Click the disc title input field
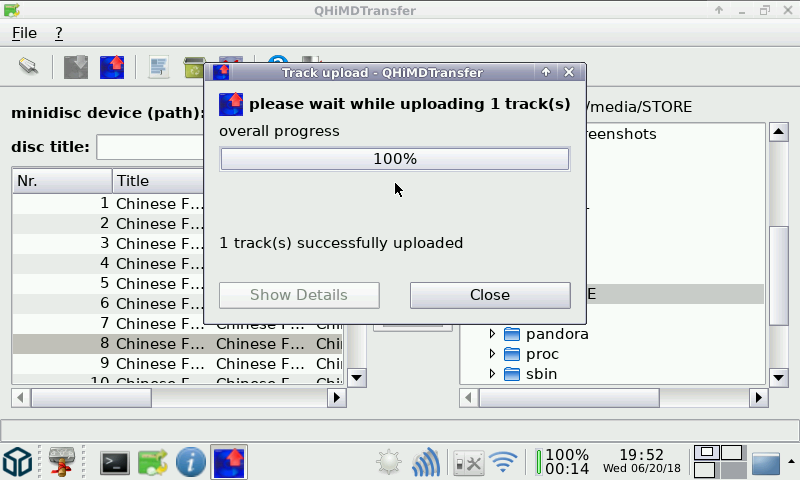 coord(150,147)
